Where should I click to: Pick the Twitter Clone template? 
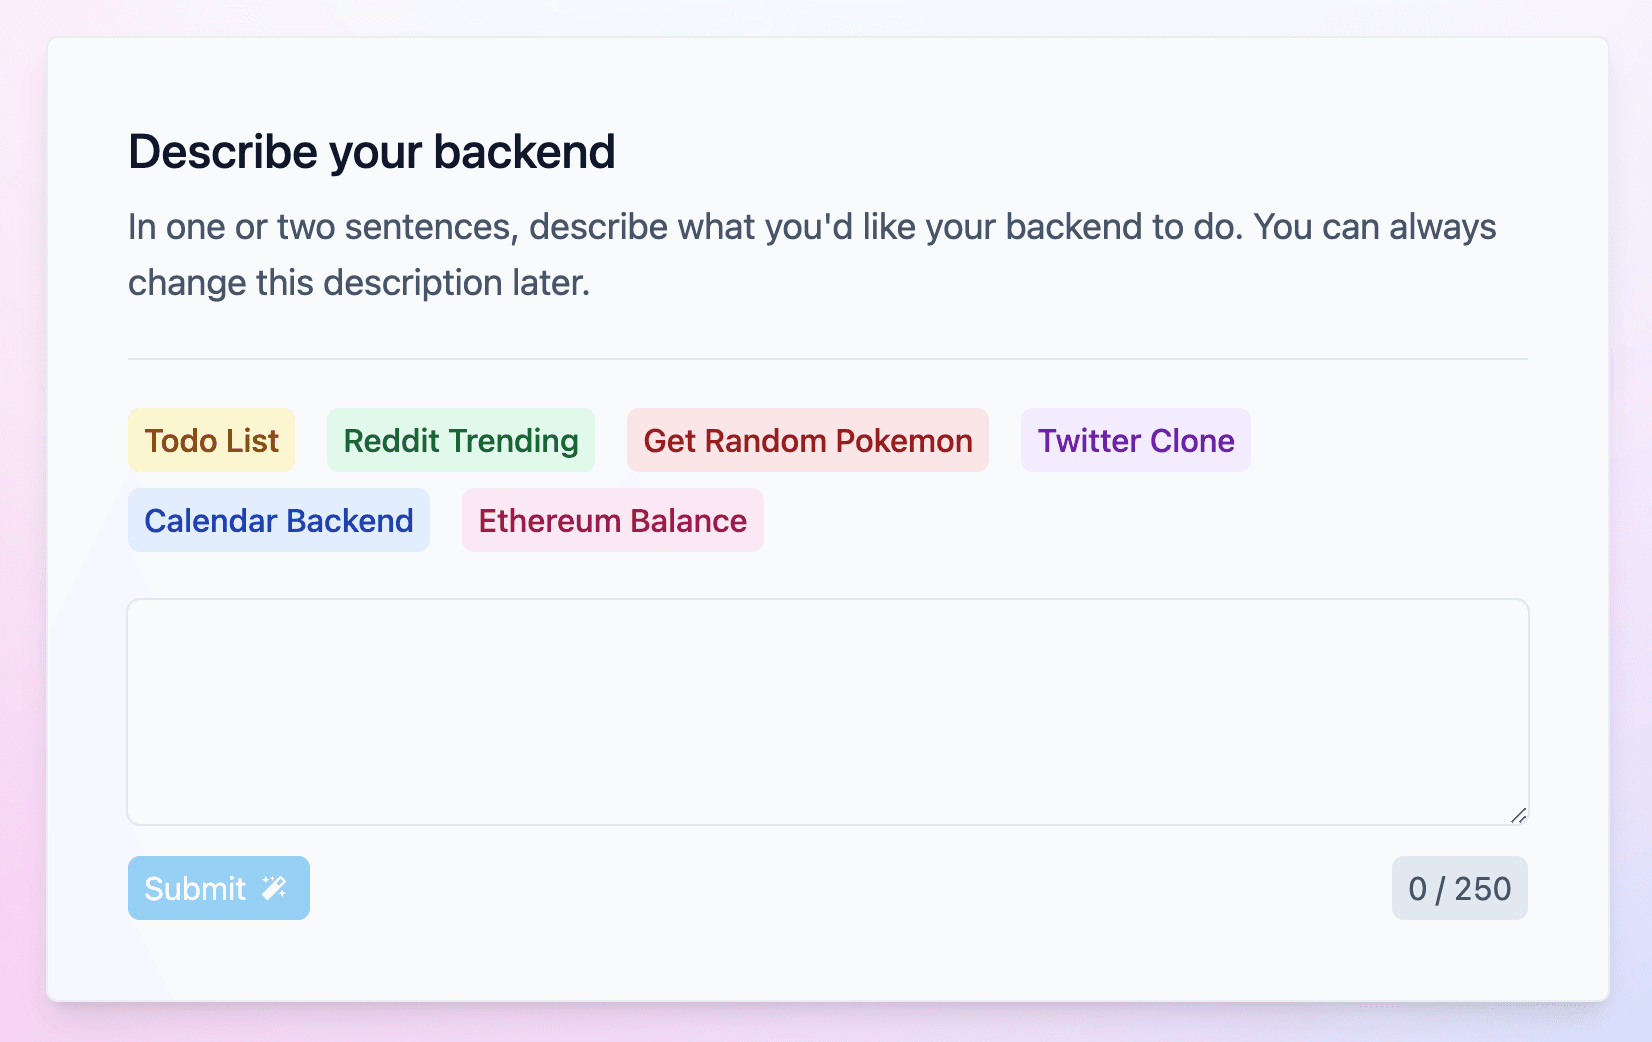pos(1135,440)
